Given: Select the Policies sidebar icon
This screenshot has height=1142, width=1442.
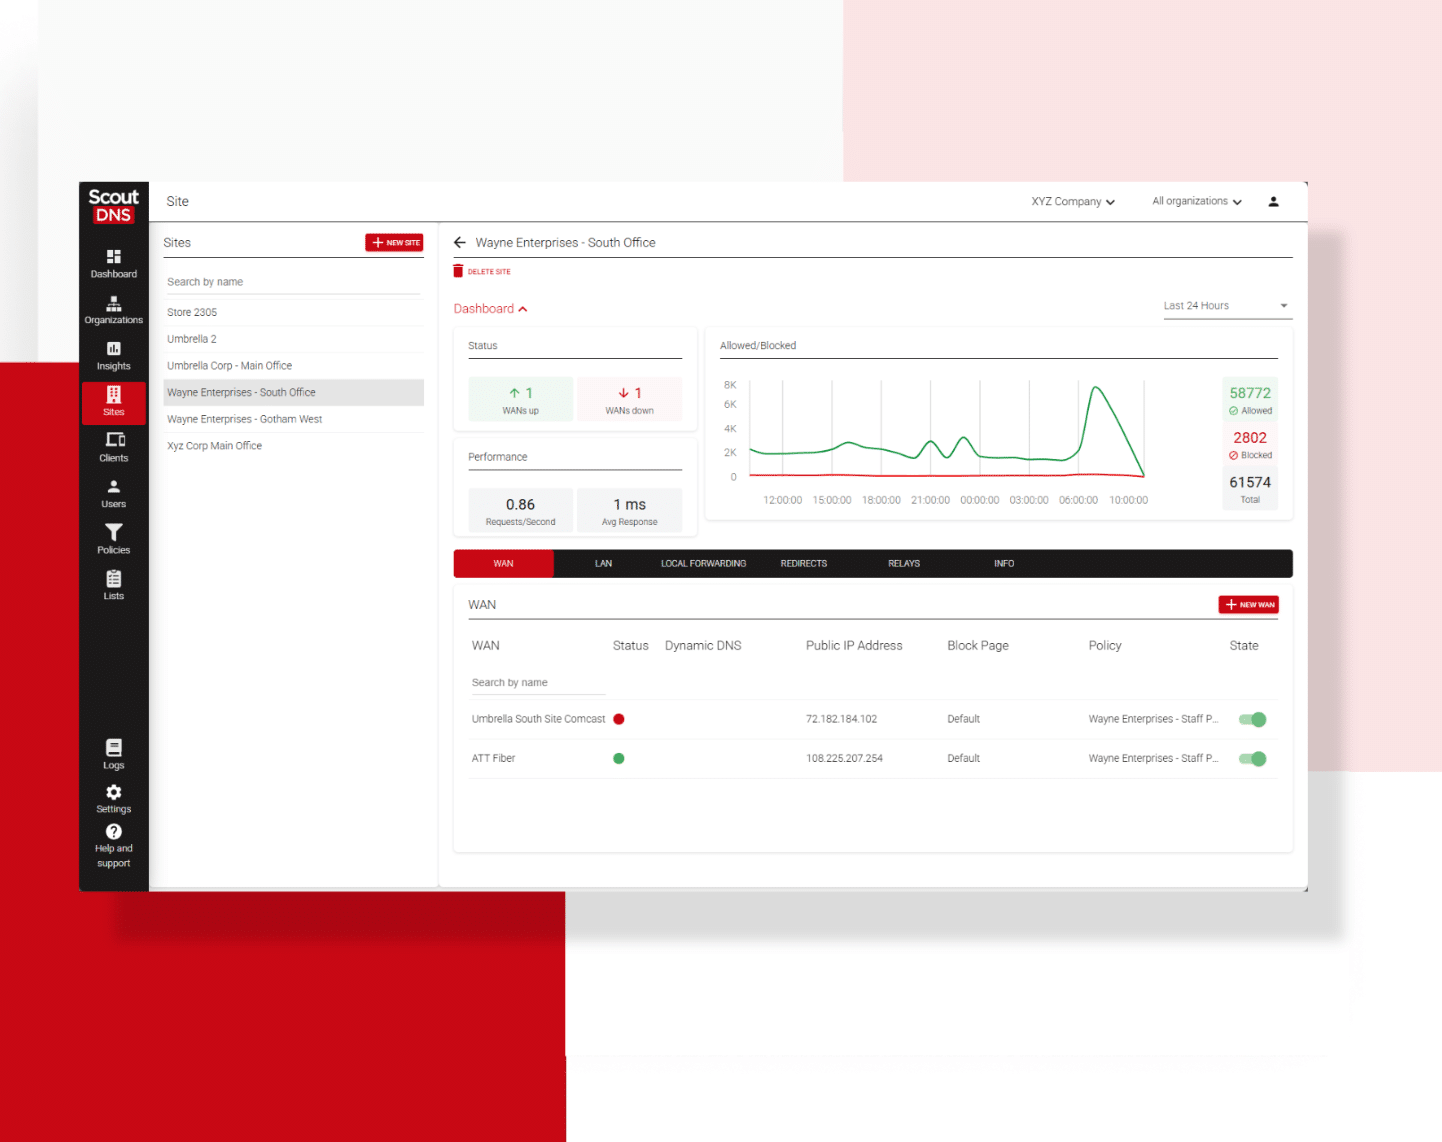Looking at the screenshot, I should click(x=113, y=538).
